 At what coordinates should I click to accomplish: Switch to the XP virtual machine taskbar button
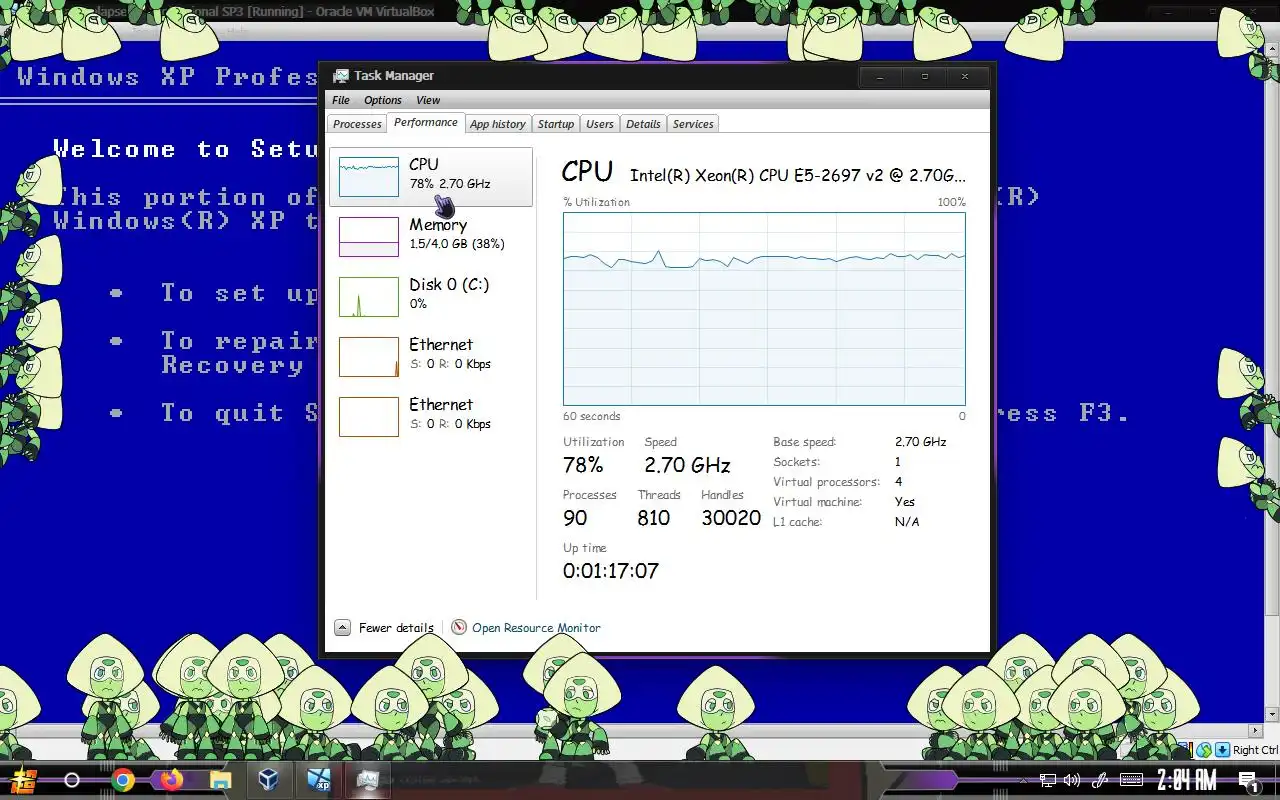tap(319, 779)
